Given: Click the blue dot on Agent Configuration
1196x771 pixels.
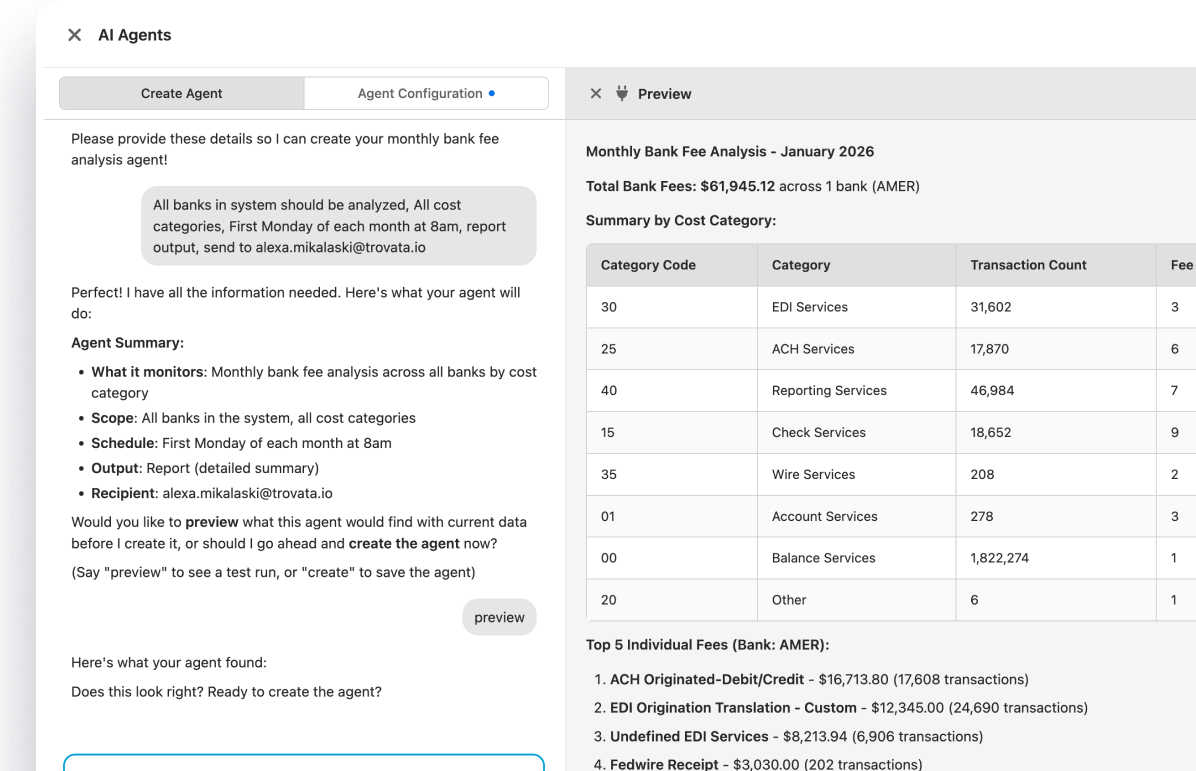Looking at the screenshot, I should pyautogui.click(x=492, y=93).
